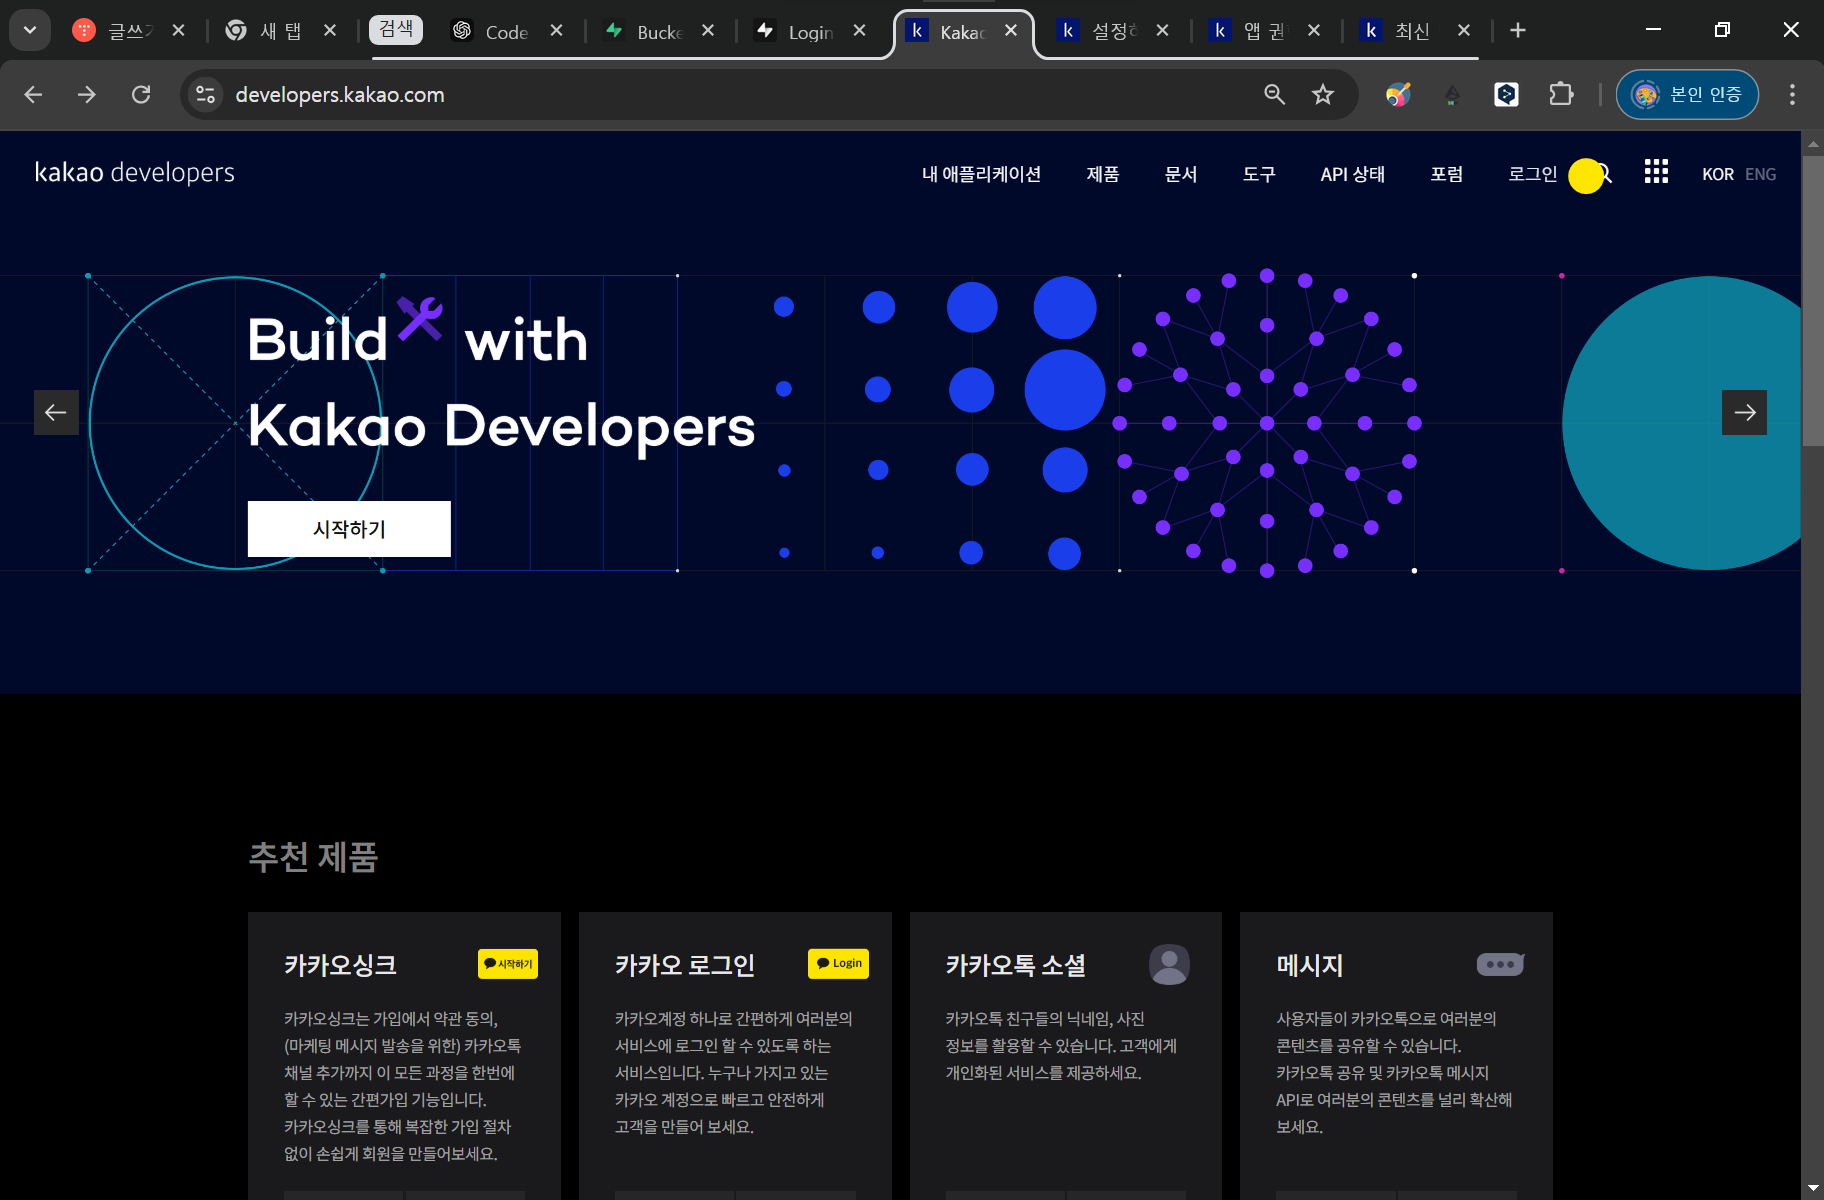Image resolution: width=1824 pixels, height=1200 pixels.
Task: Click the page vertical scrollbar thumb
Action: (x=1813, y=300)
